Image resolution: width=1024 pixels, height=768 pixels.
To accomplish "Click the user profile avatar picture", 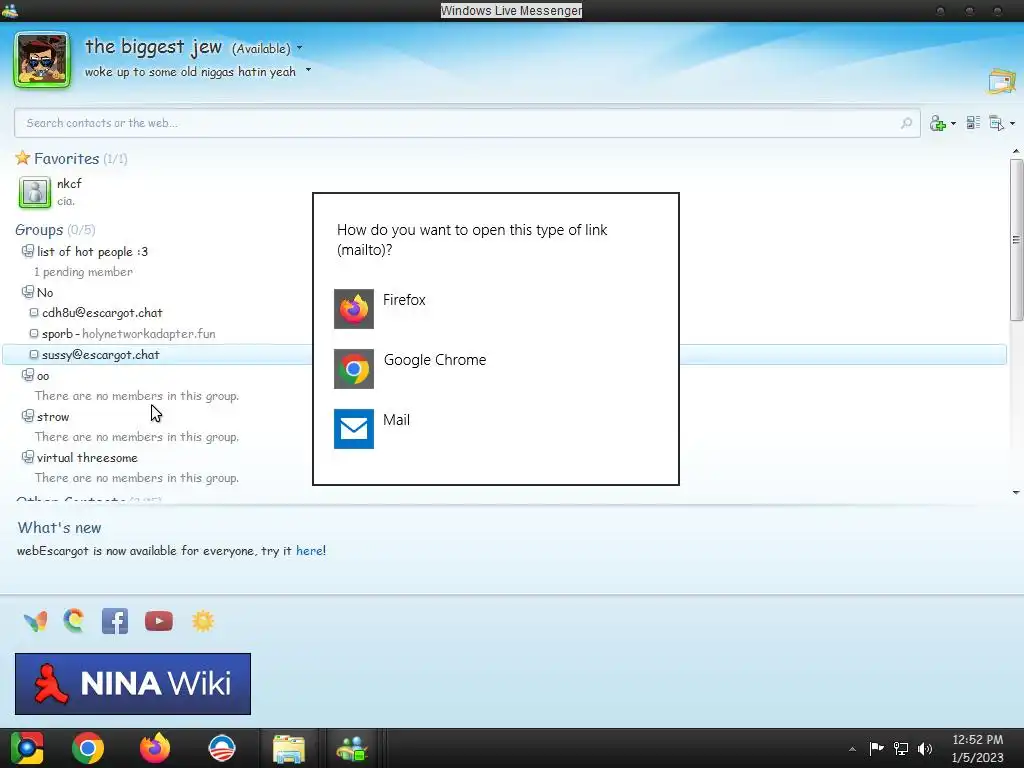I will click(x=42, y=59).
